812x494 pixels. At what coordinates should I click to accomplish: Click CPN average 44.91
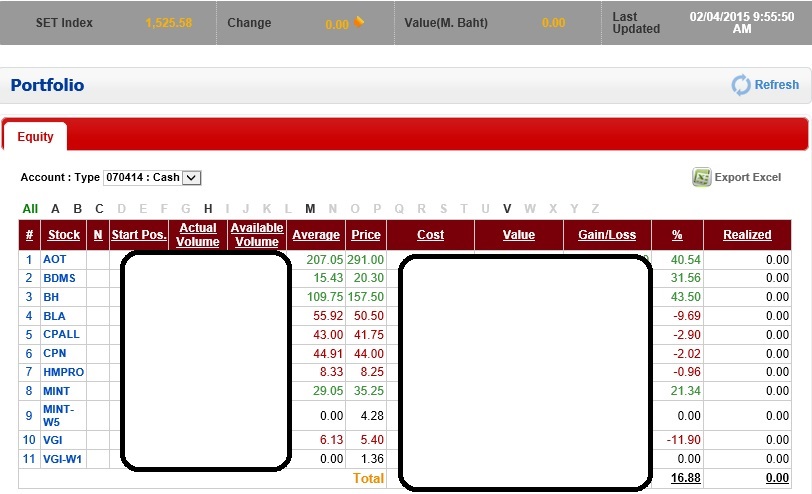328,354
